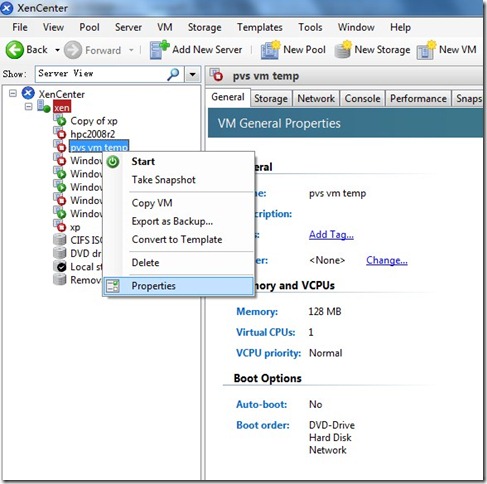The width and height of the screenshot is (487, 484).
Task: Click the Change folder link
Action: pyautogui.click(x=387, y=260)
